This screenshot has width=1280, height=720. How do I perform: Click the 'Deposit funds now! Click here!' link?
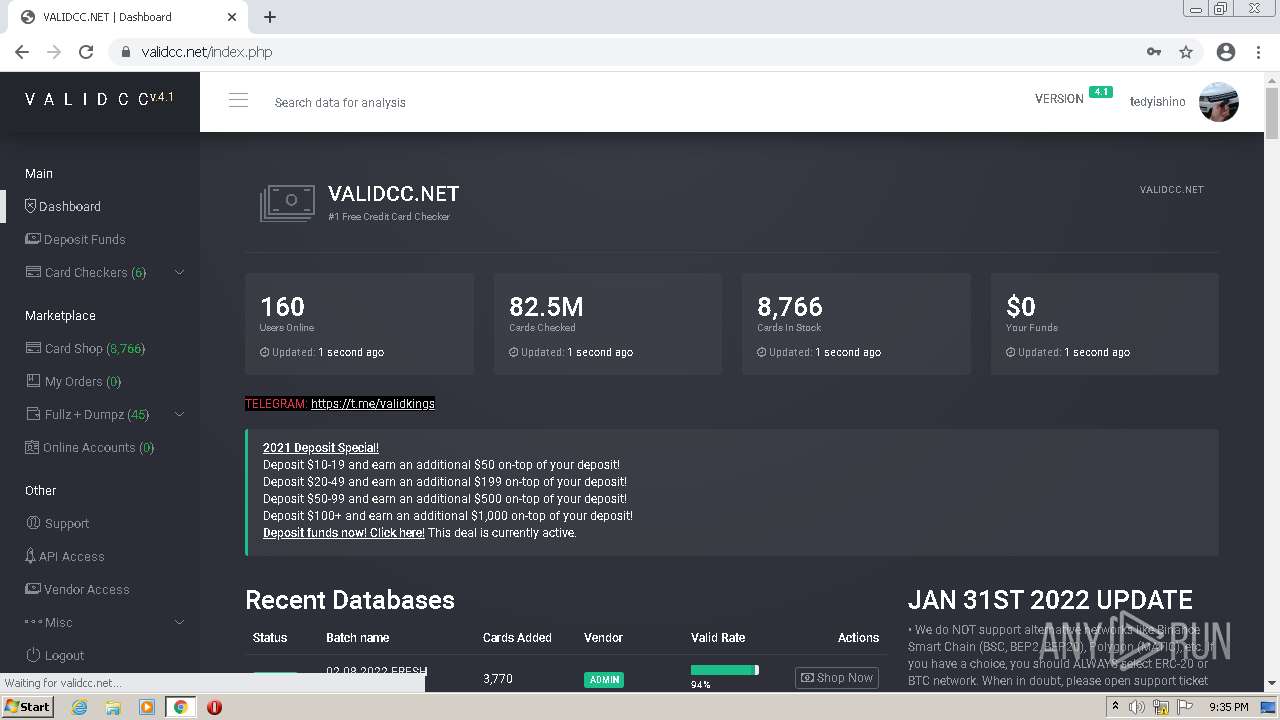pyautogui.click(x=344, y=532)
